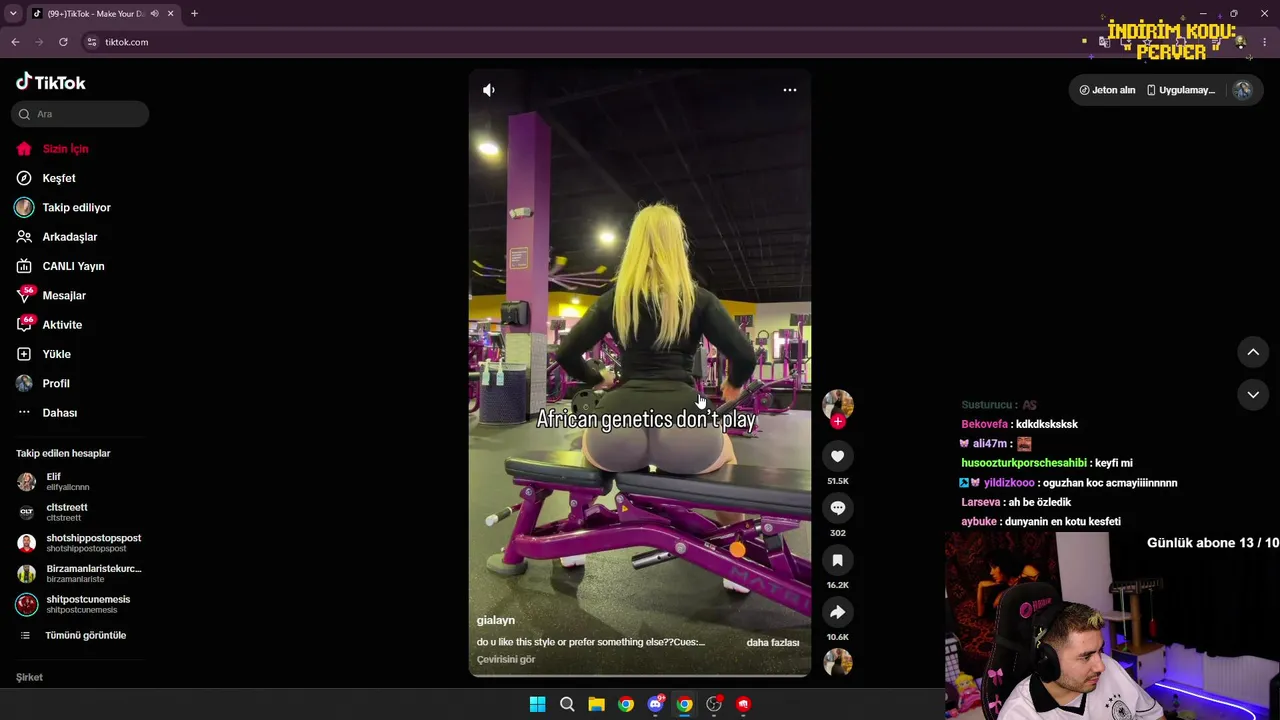Open Windows taskbar search
The height and width of the screenshot is (720, 1280).
(567, 704)
